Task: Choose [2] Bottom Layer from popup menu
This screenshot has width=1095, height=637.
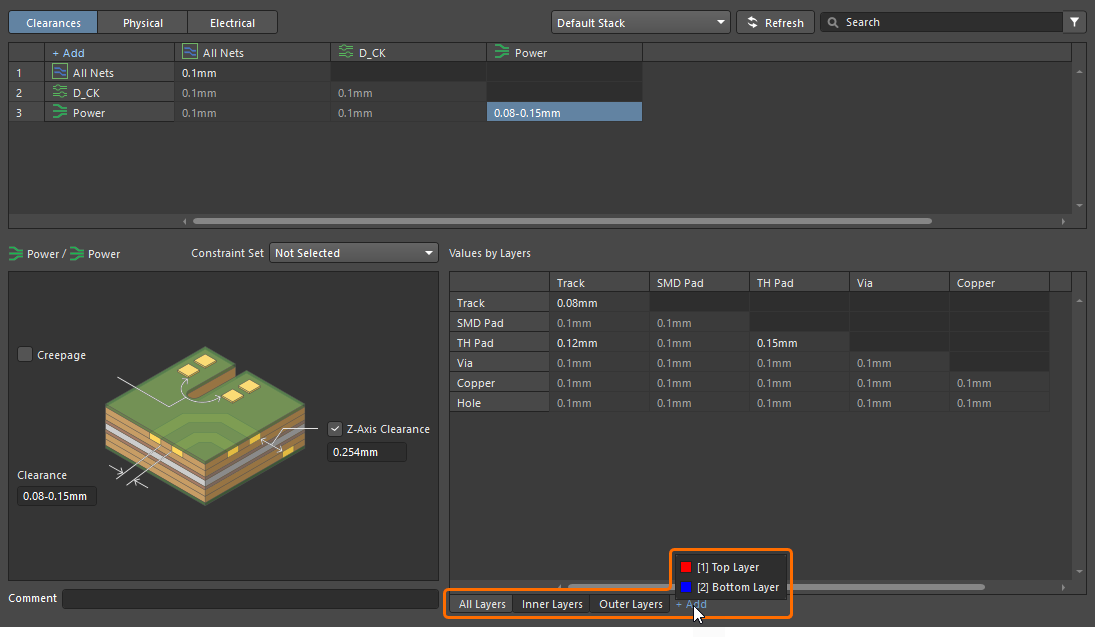Action: coord(737,587)
